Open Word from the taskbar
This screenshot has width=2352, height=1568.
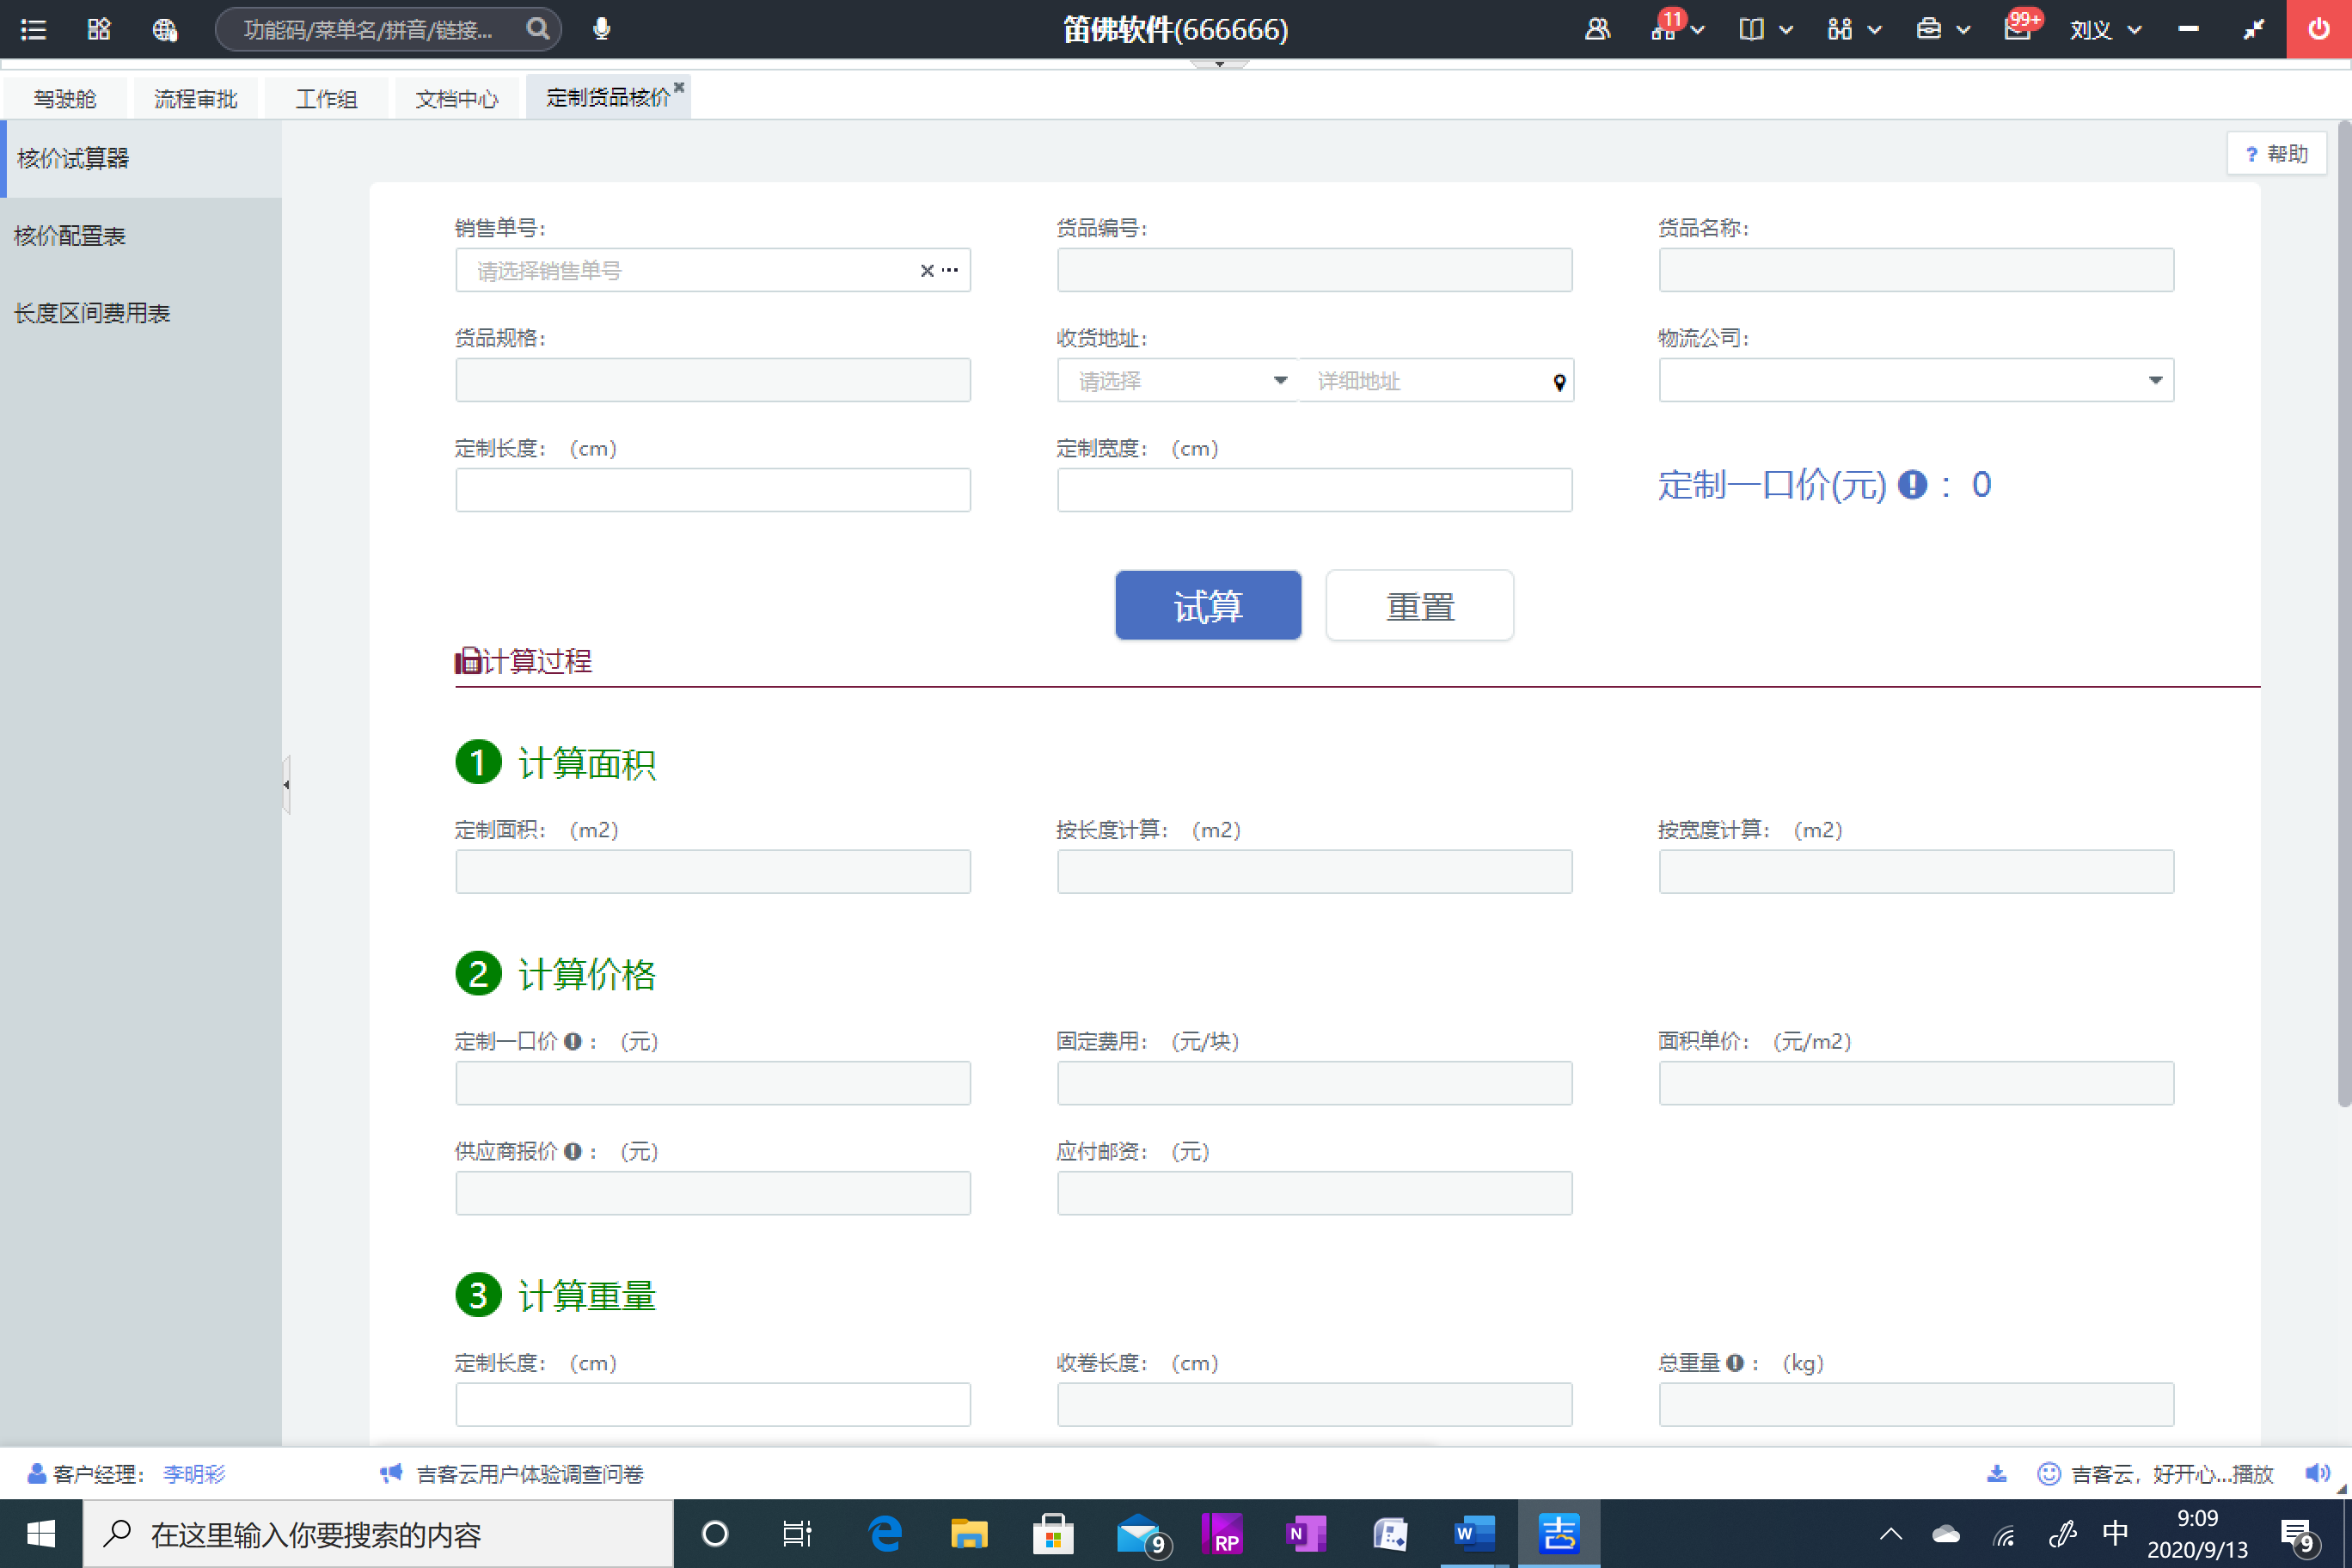pos(1474,1533)
